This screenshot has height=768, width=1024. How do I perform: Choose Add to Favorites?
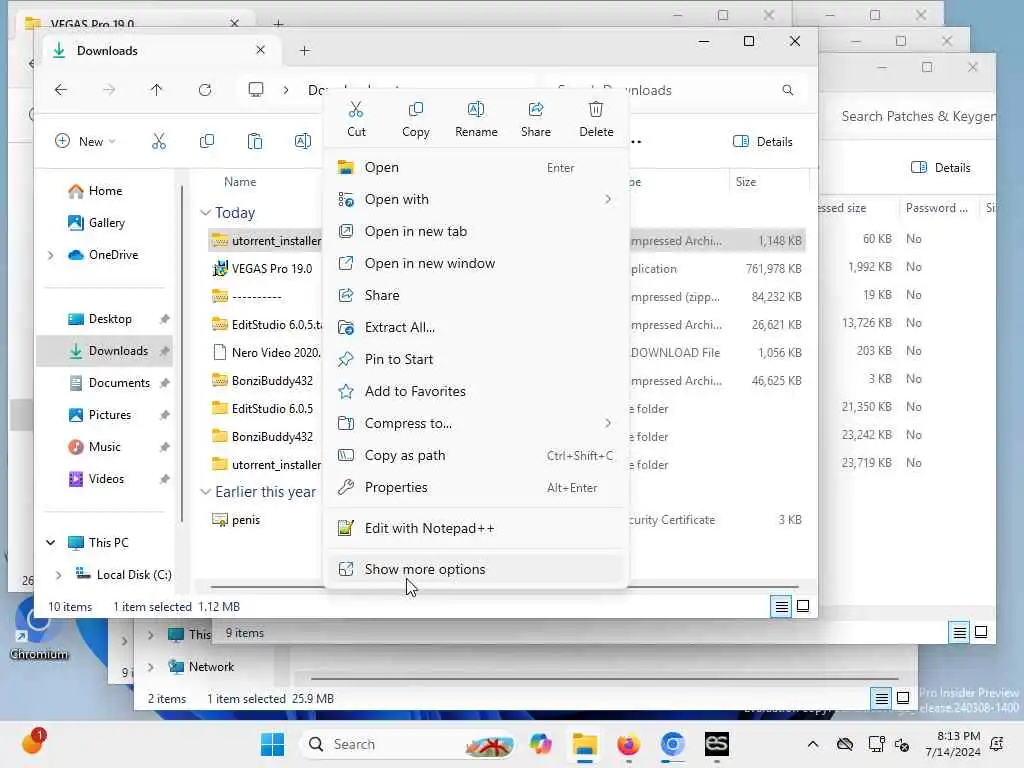click(476, 391)
